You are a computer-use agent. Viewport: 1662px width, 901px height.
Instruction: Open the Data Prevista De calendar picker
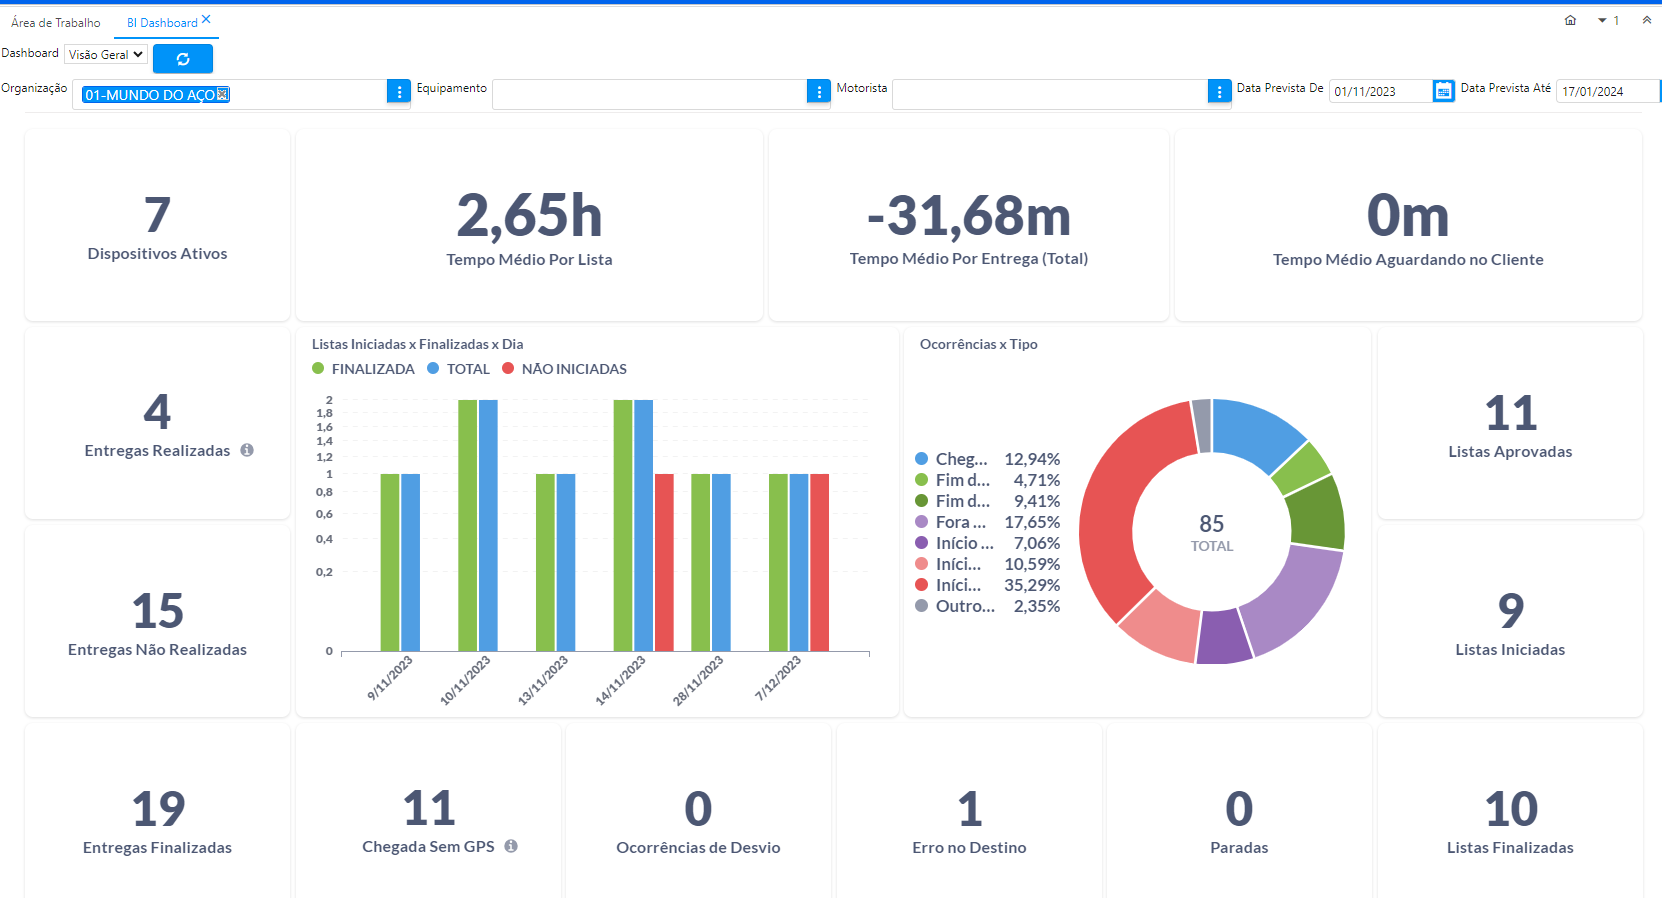(x=1443, y=92)
